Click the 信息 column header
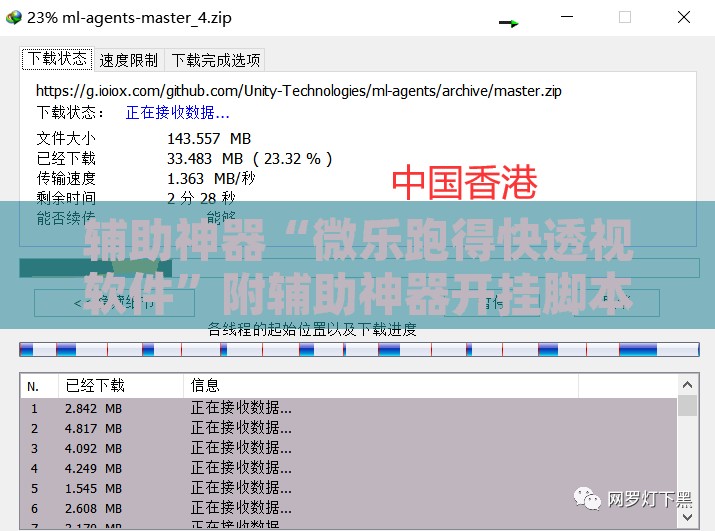 point(381,386)
